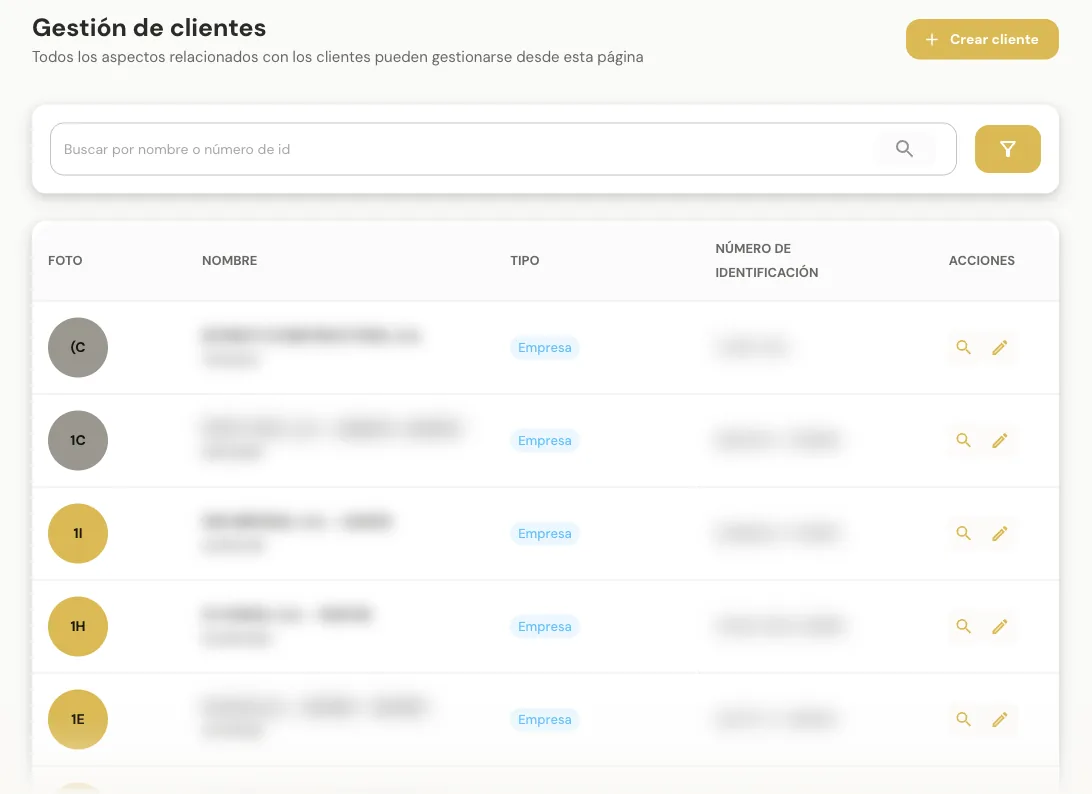
Task: Select the 1H client avatar
Action: 78,626
